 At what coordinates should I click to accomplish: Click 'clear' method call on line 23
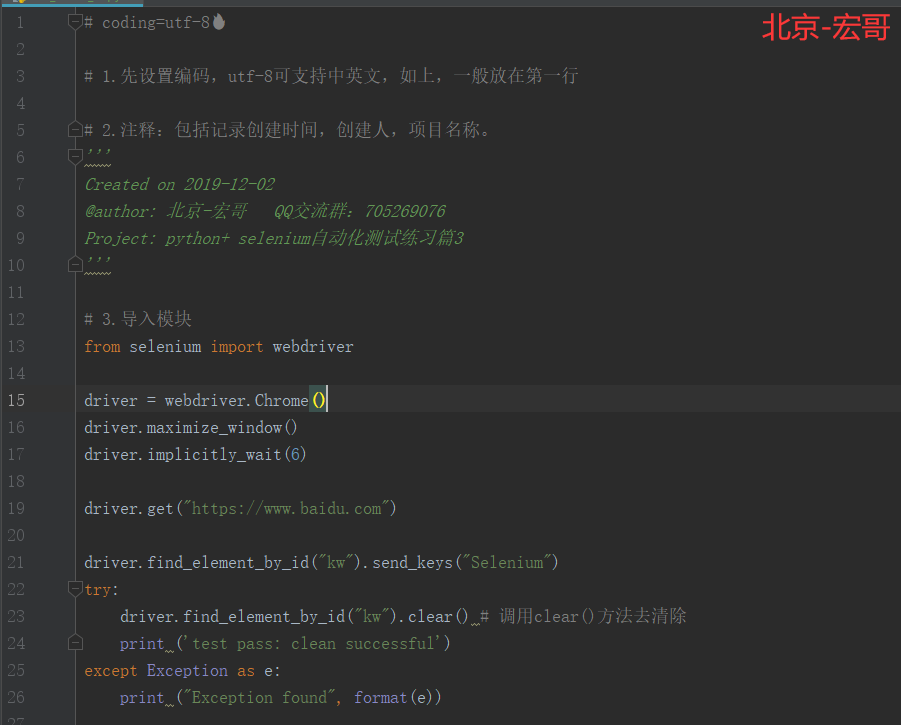click(x=430, y=616)
